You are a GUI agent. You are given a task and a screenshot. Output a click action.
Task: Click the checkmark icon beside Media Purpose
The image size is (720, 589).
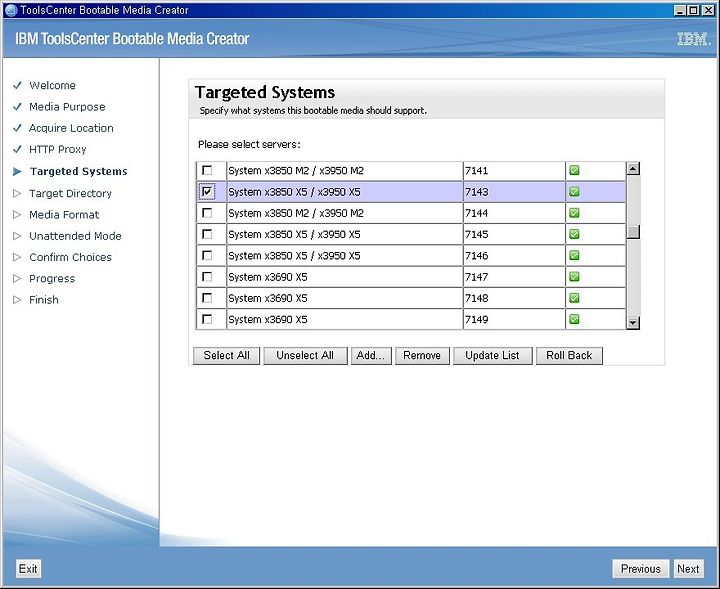click(17, 107)
